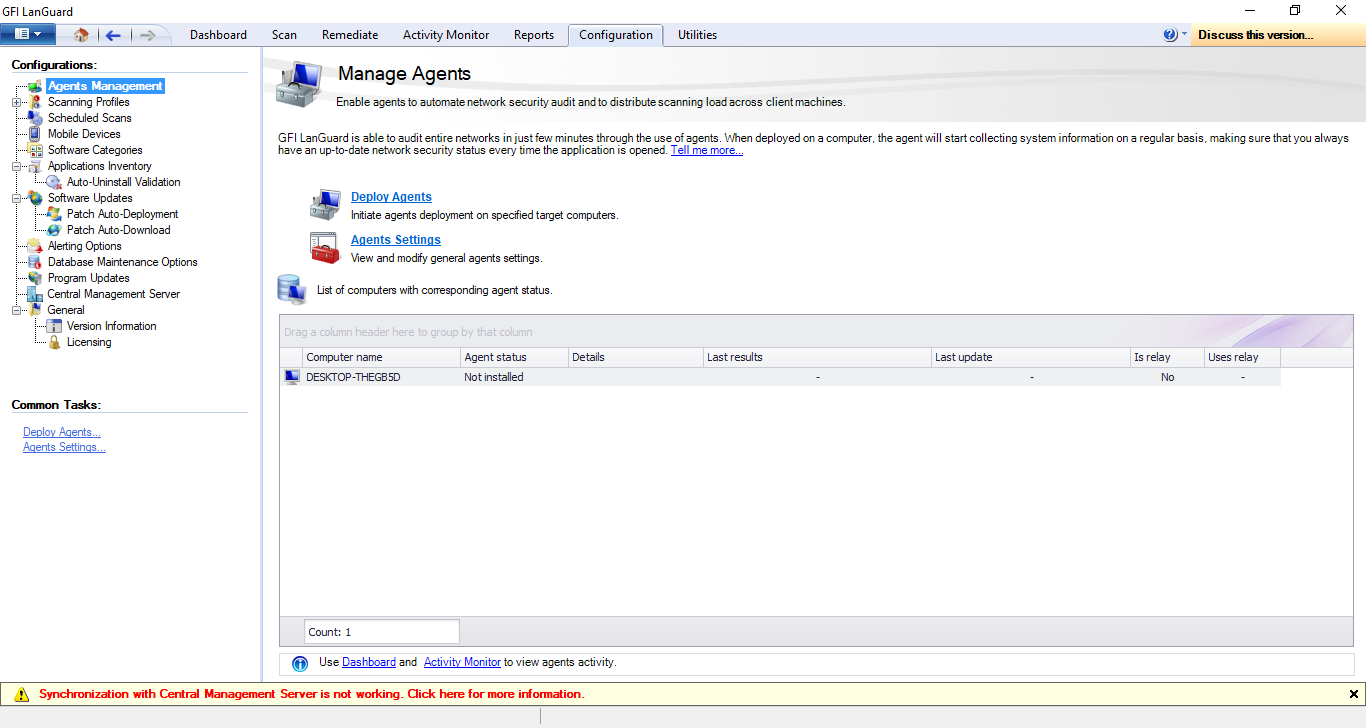Click the Agents Management tree icon
The width and height of the screenshot is (1366, 728).
35,86
